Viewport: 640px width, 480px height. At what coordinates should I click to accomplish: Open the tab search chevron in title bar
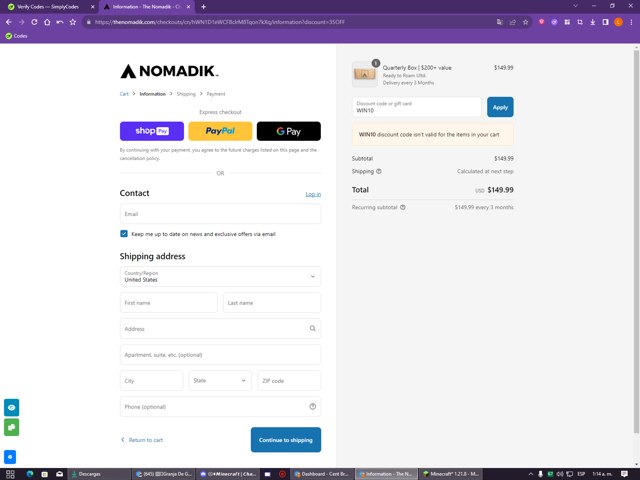pyautogui.click(x=576, y=6)
